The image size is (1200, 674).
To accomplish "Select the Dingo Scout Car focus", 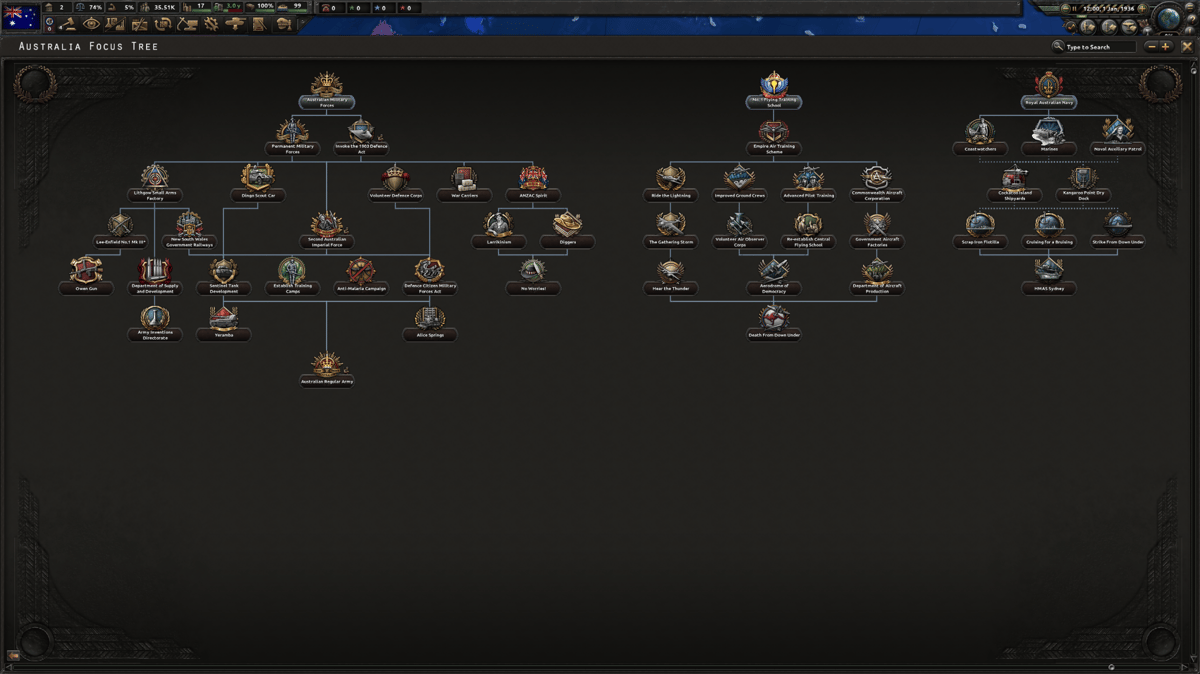I will (258, 183).
